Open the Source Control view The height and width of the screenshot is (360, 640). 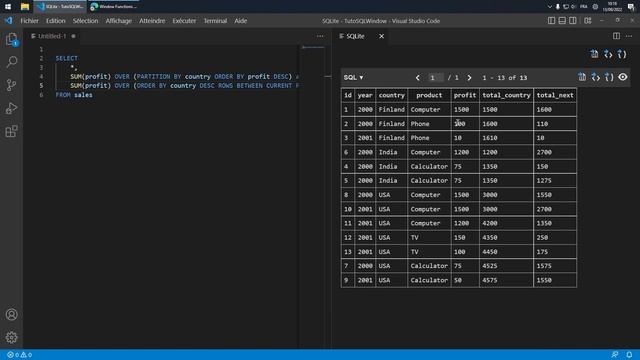pos(11,85)
